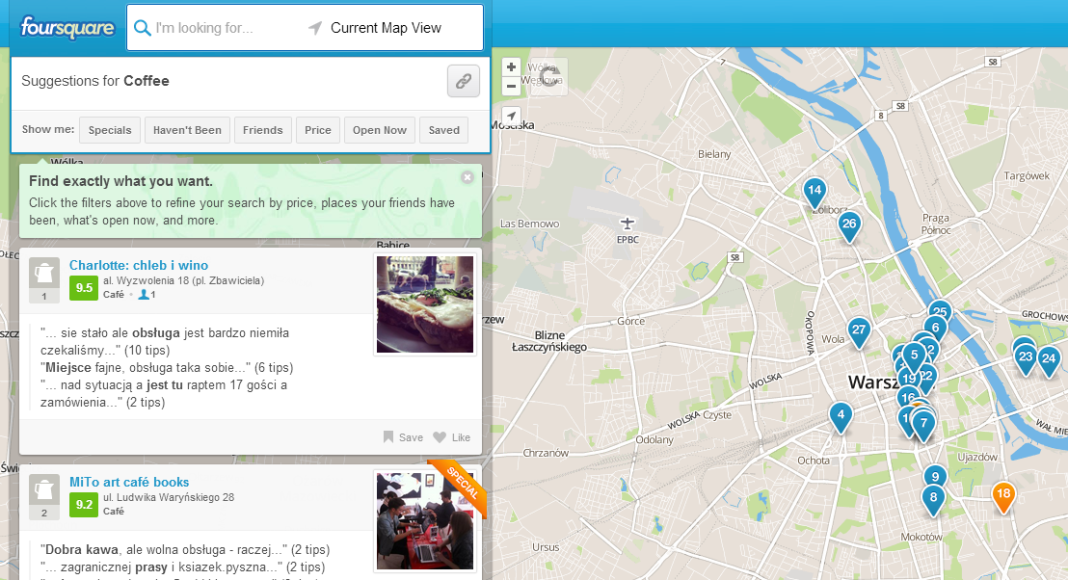The width and height of the screenshot is (1068, 580).
Task: Open MiTo art café photo thumbnail
Action: [x=425, y=521]
